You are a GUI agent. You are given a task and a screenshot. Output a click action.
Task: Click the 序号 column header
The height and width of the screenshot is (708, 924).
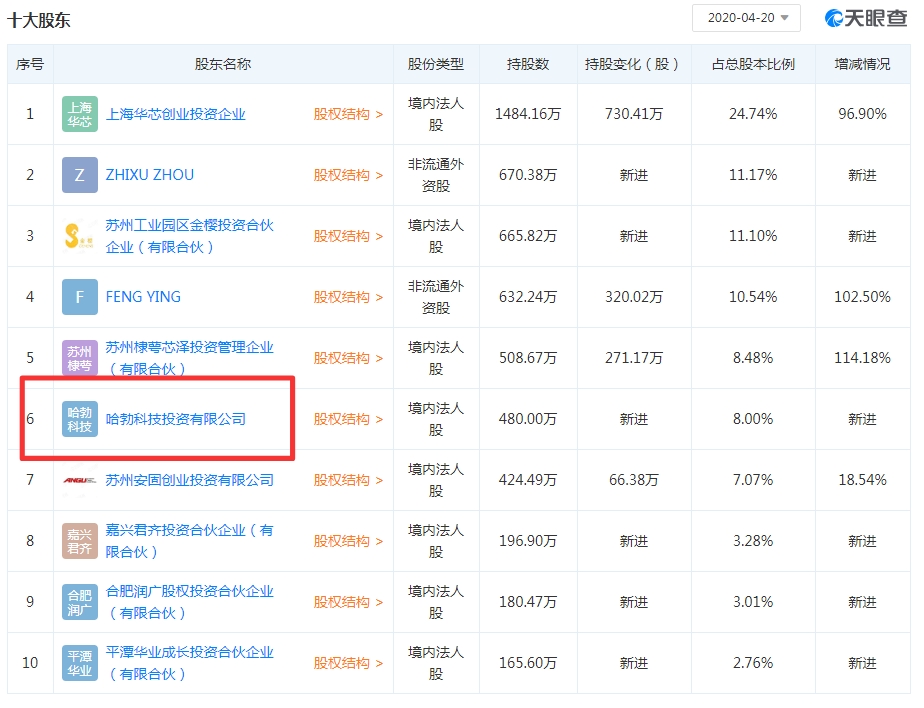click(x=30, y=64)
